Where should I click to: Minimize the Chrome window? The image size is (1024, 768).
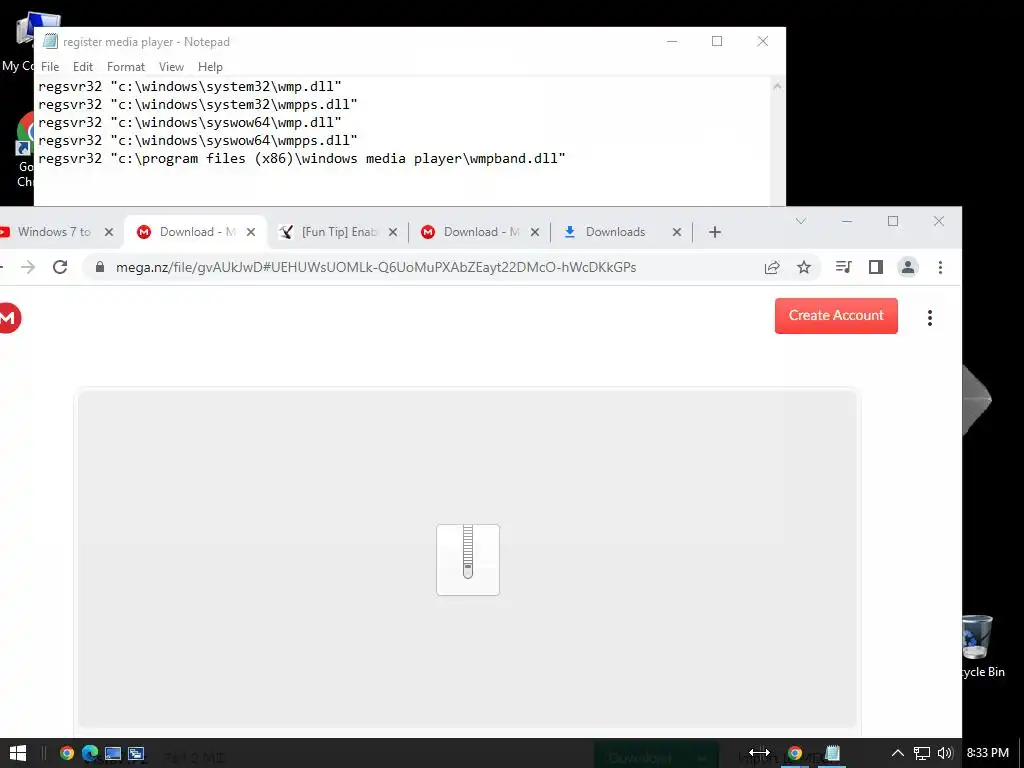[x=847, y=221]
